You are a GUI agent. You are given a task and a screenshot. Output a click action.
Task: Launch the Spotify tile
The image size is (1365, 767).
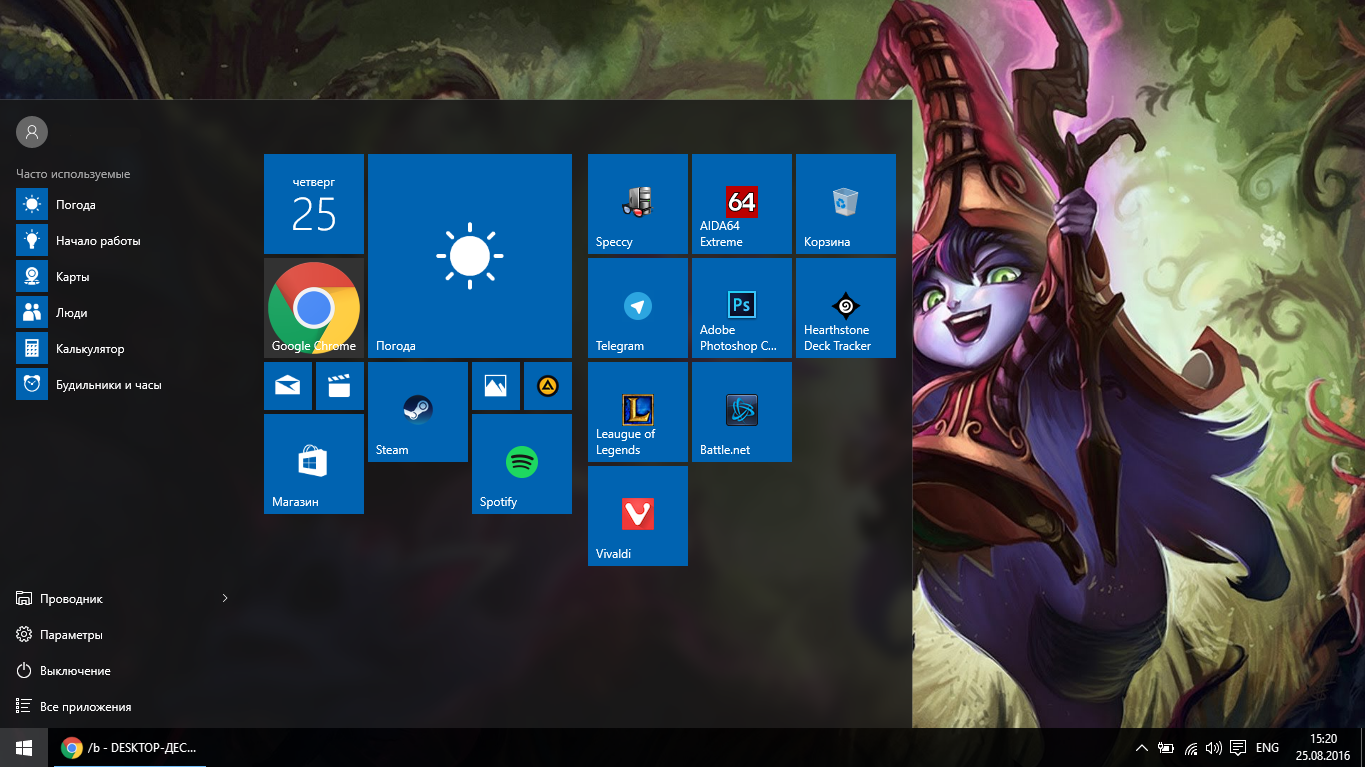(522, 464)
